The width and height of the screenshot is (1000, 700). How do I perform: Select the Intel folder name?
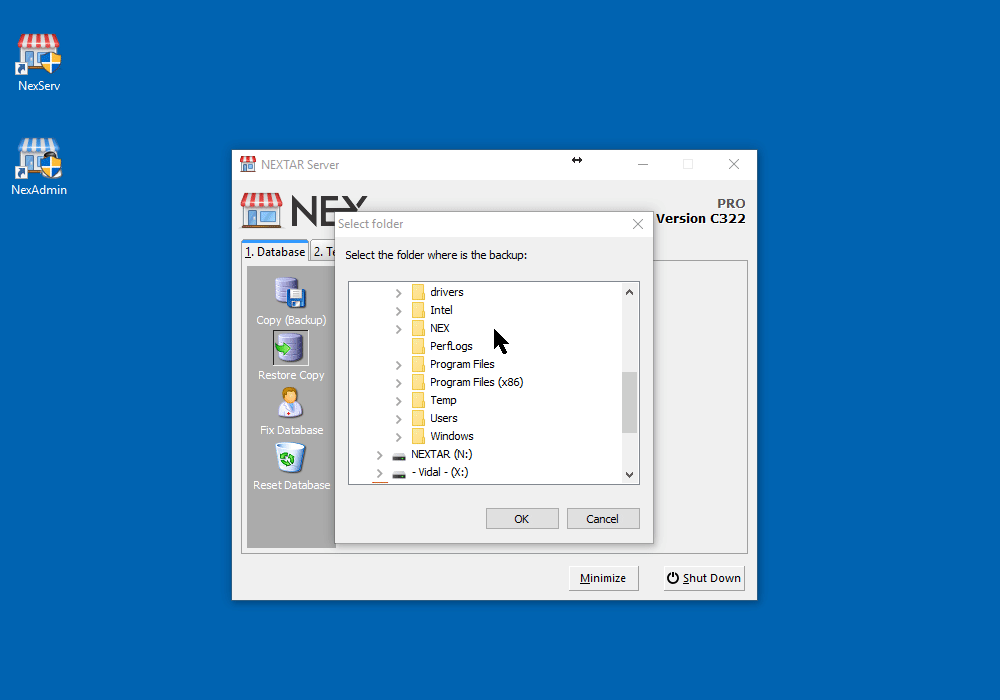(441, 310)
